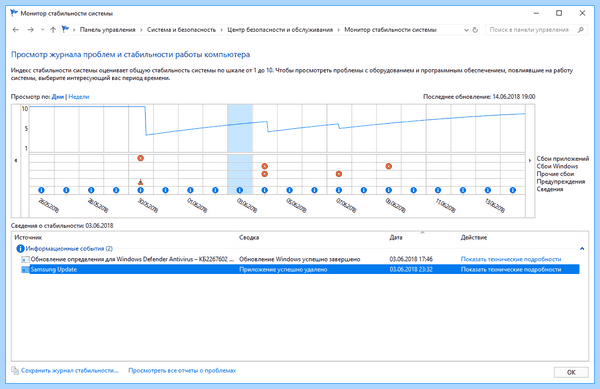Click the info icon in highlighted 03.06.2018 column
Viewport: 600px width, 389px height.
point(240,190)
